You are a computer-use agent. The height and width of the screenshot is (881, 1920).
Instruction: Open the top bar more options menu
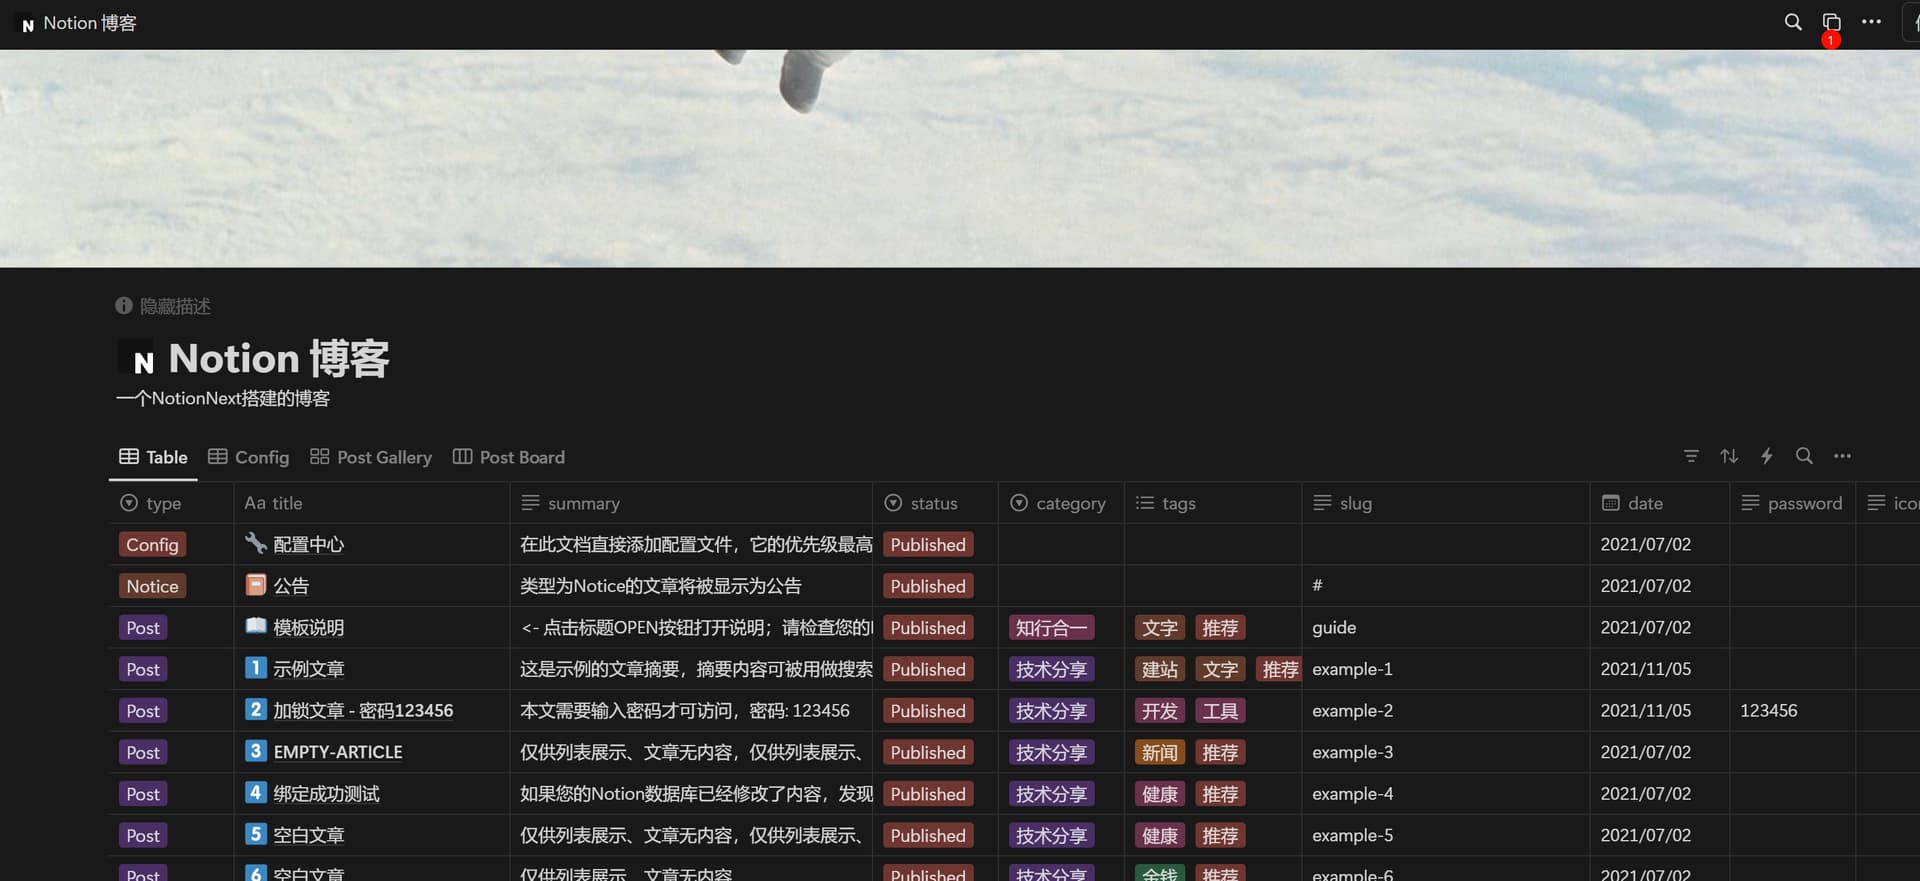tap(1871, 22)
